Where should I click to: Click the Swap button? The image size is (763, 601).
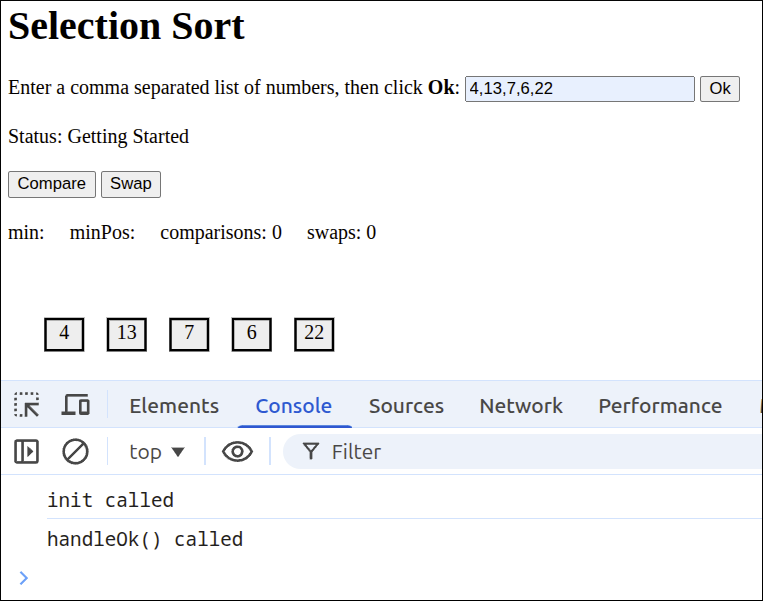tap(130, 184)
